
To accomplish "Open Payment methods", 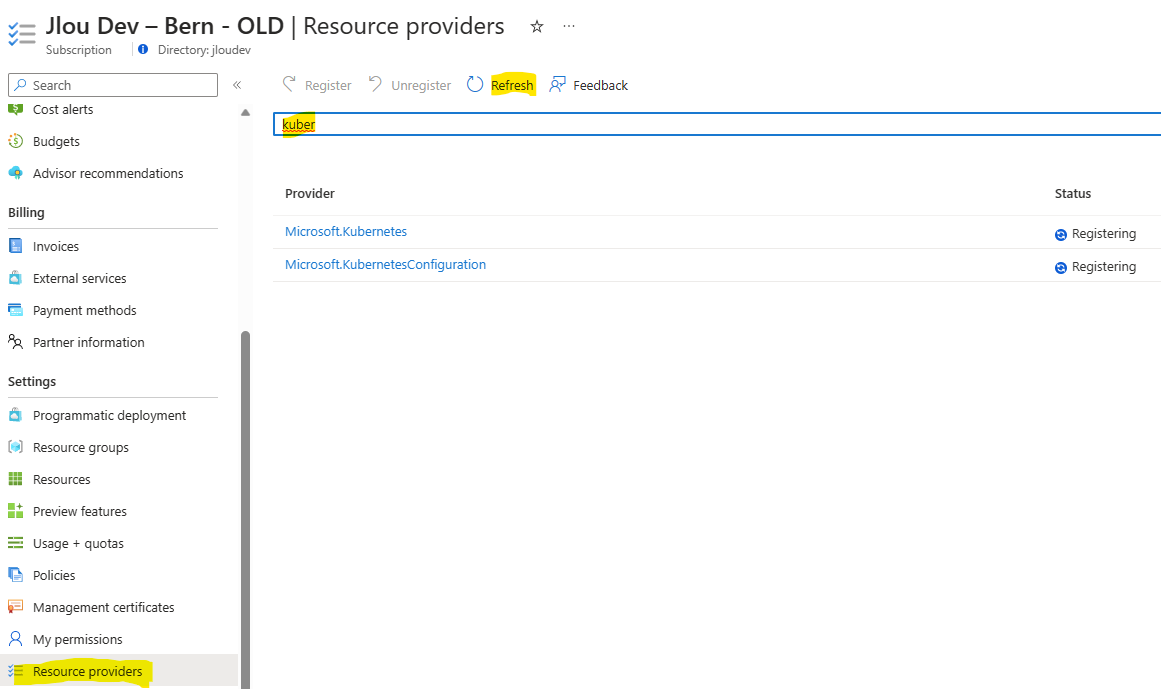I will (84, 310).
